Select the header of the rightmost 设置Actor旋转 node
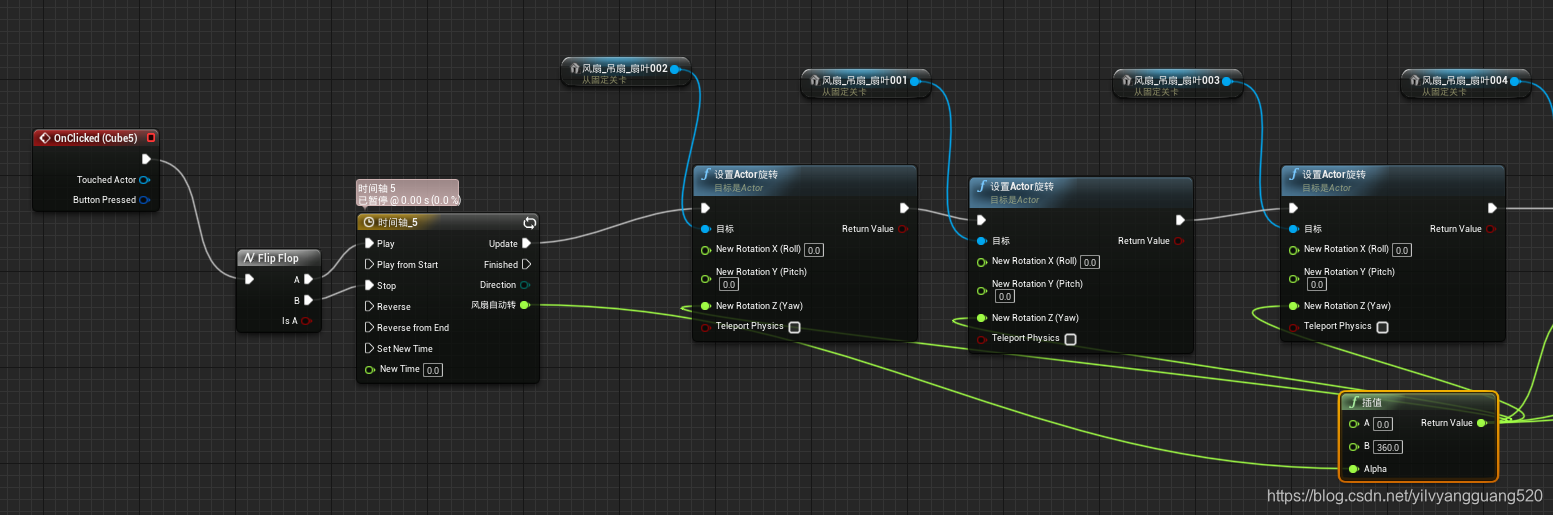Image resolution: width=1553 pixels, height=515 pixels. [1393, 179]
